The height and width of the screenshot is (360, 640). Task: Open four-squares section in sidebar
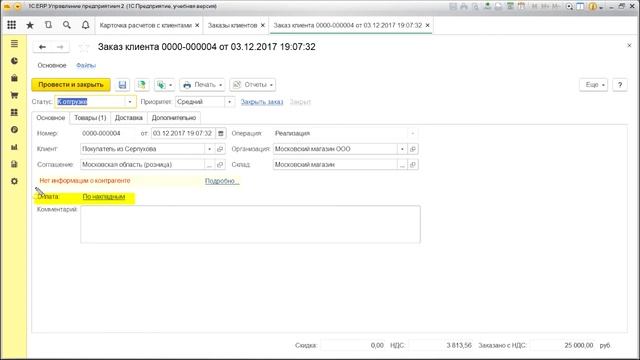tap(14, 112)
